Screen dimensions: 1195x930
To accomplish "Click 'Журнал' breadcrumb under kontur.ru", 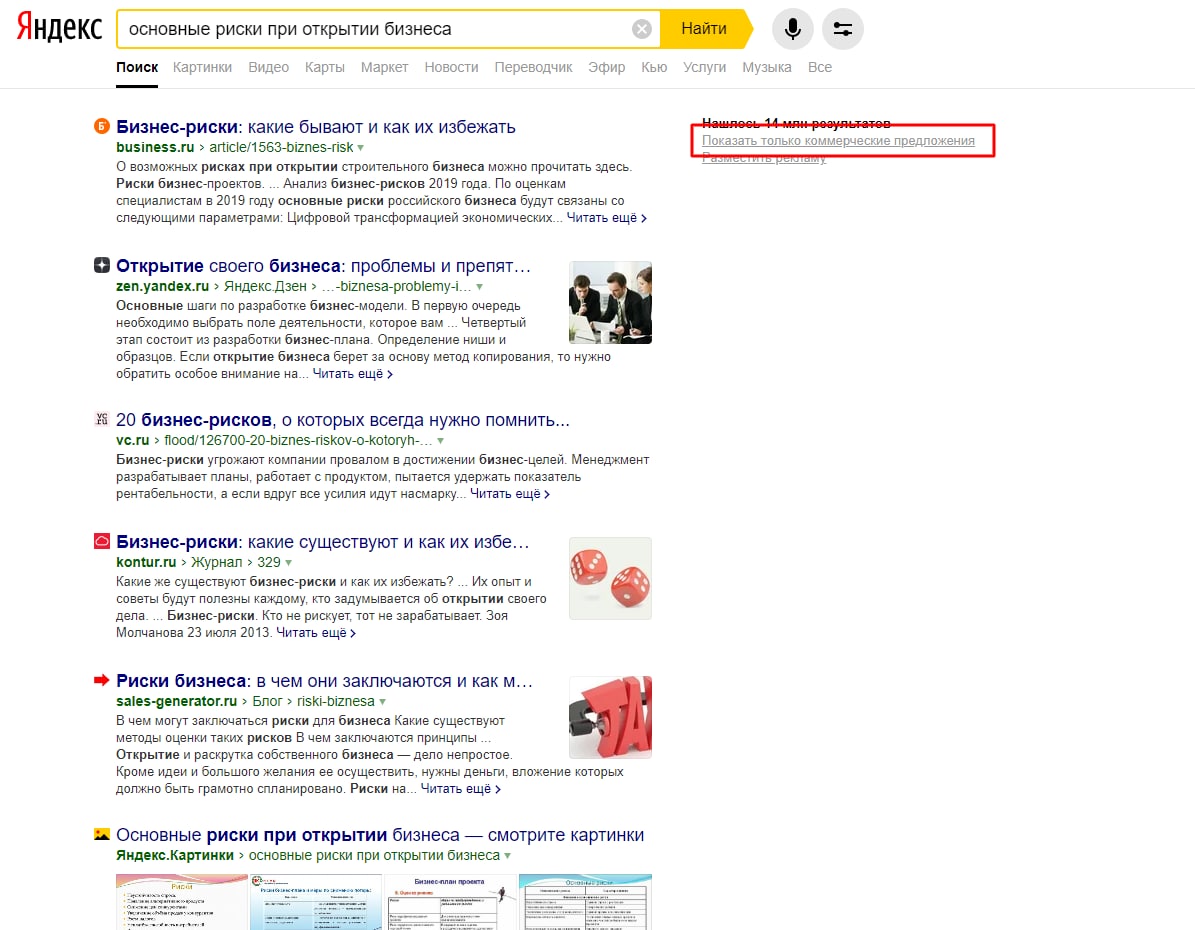I will [x=216, y=562].
